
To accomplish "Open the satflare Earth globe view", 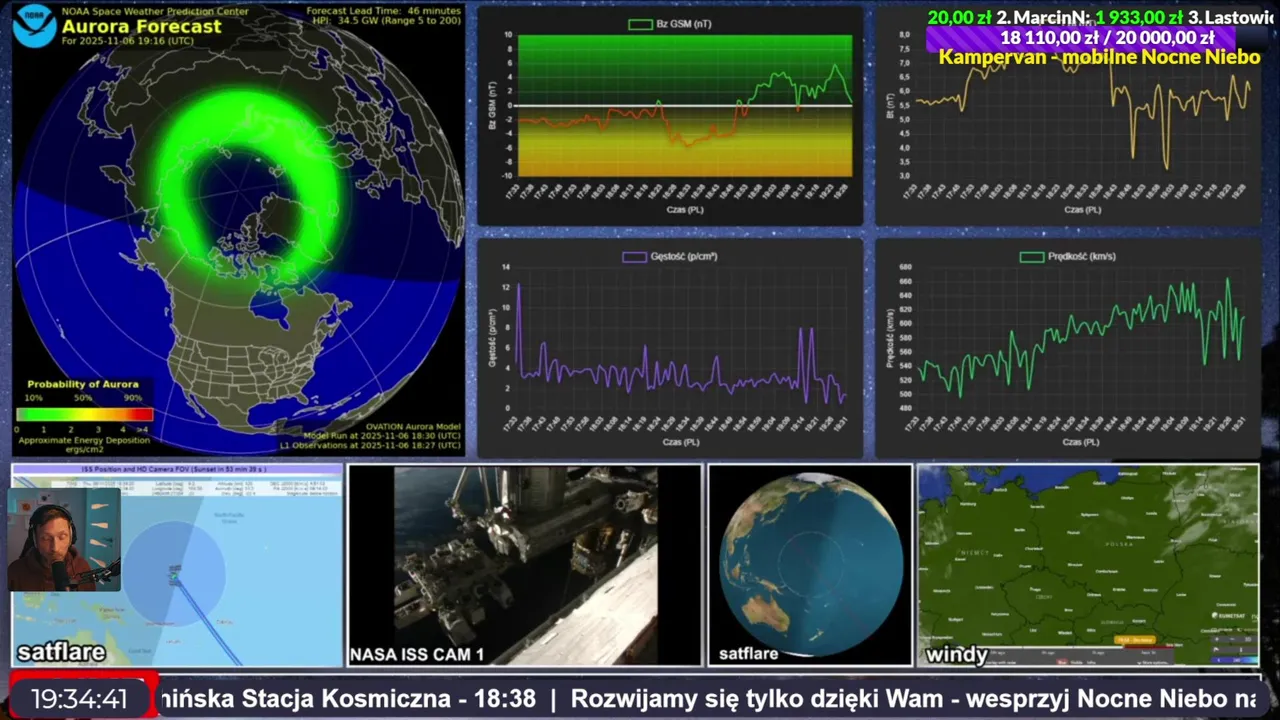I will click(x=810, y=565).
